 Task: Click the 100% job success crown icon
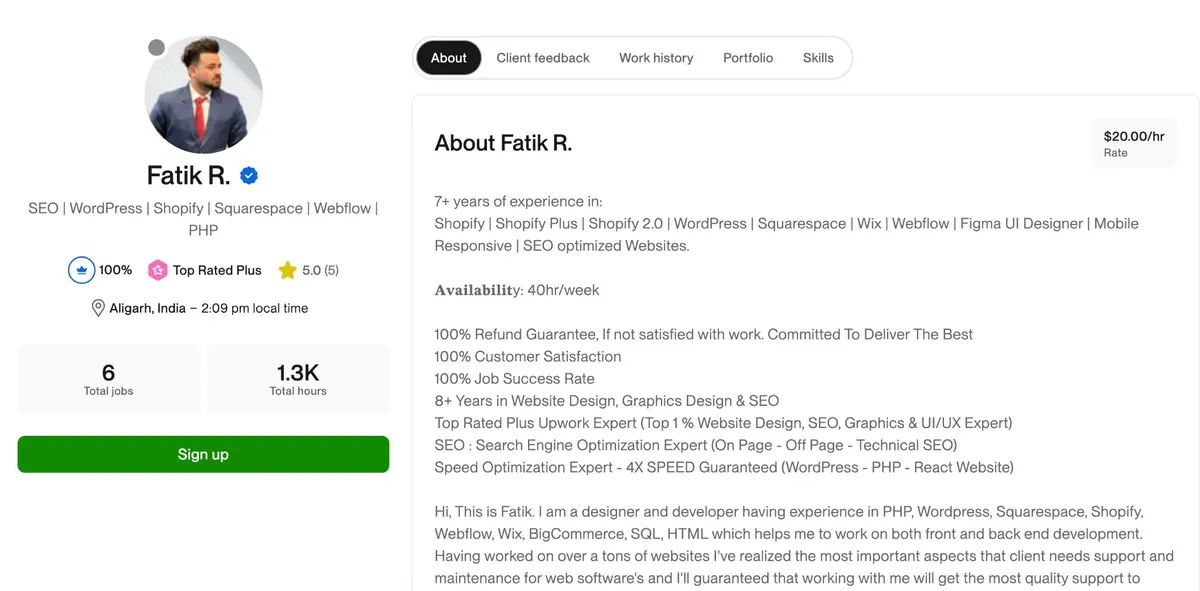tap(81, 270)
